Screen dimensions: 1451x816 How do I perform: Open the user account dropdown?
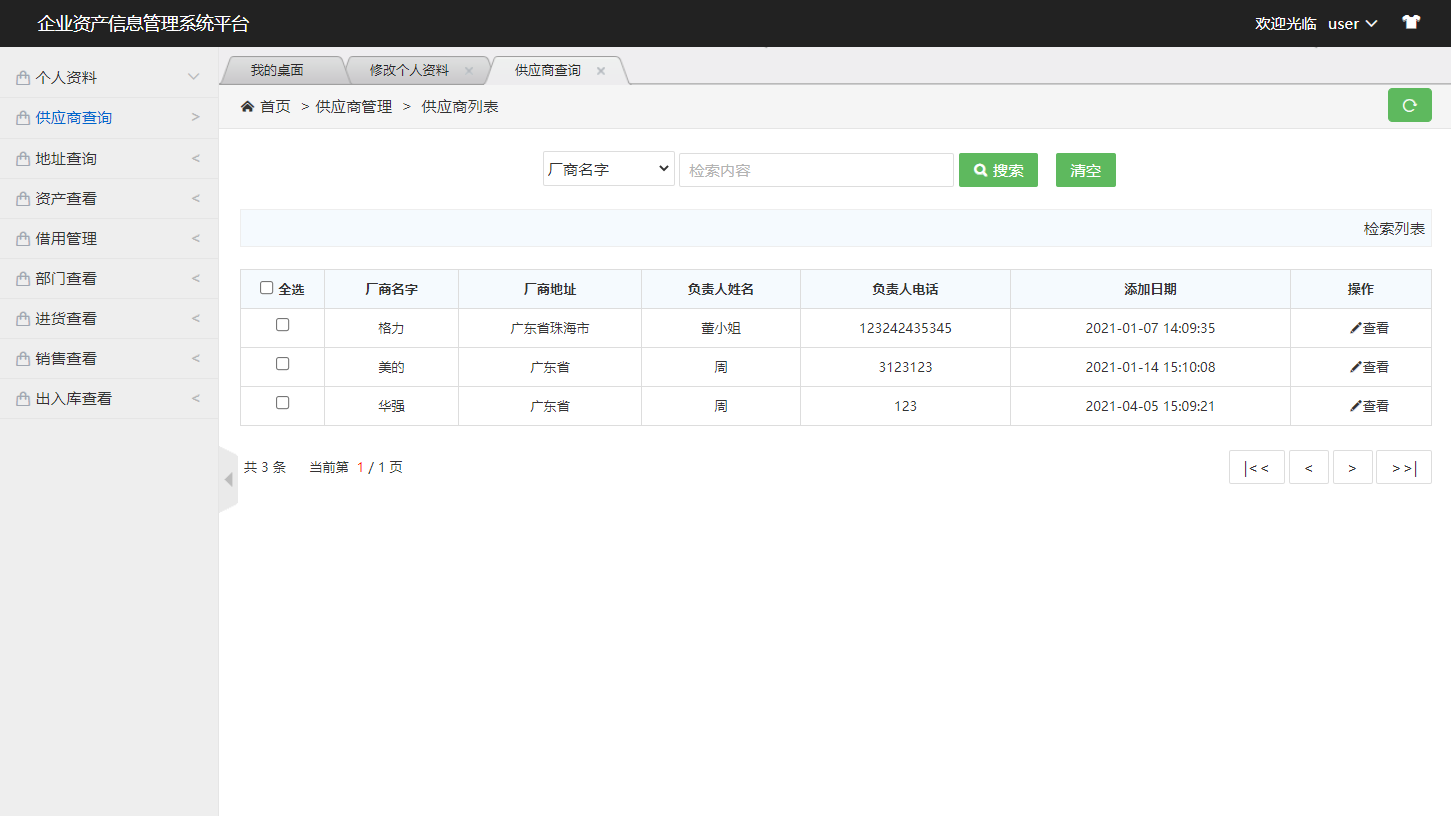click(x=1352, y=23)
